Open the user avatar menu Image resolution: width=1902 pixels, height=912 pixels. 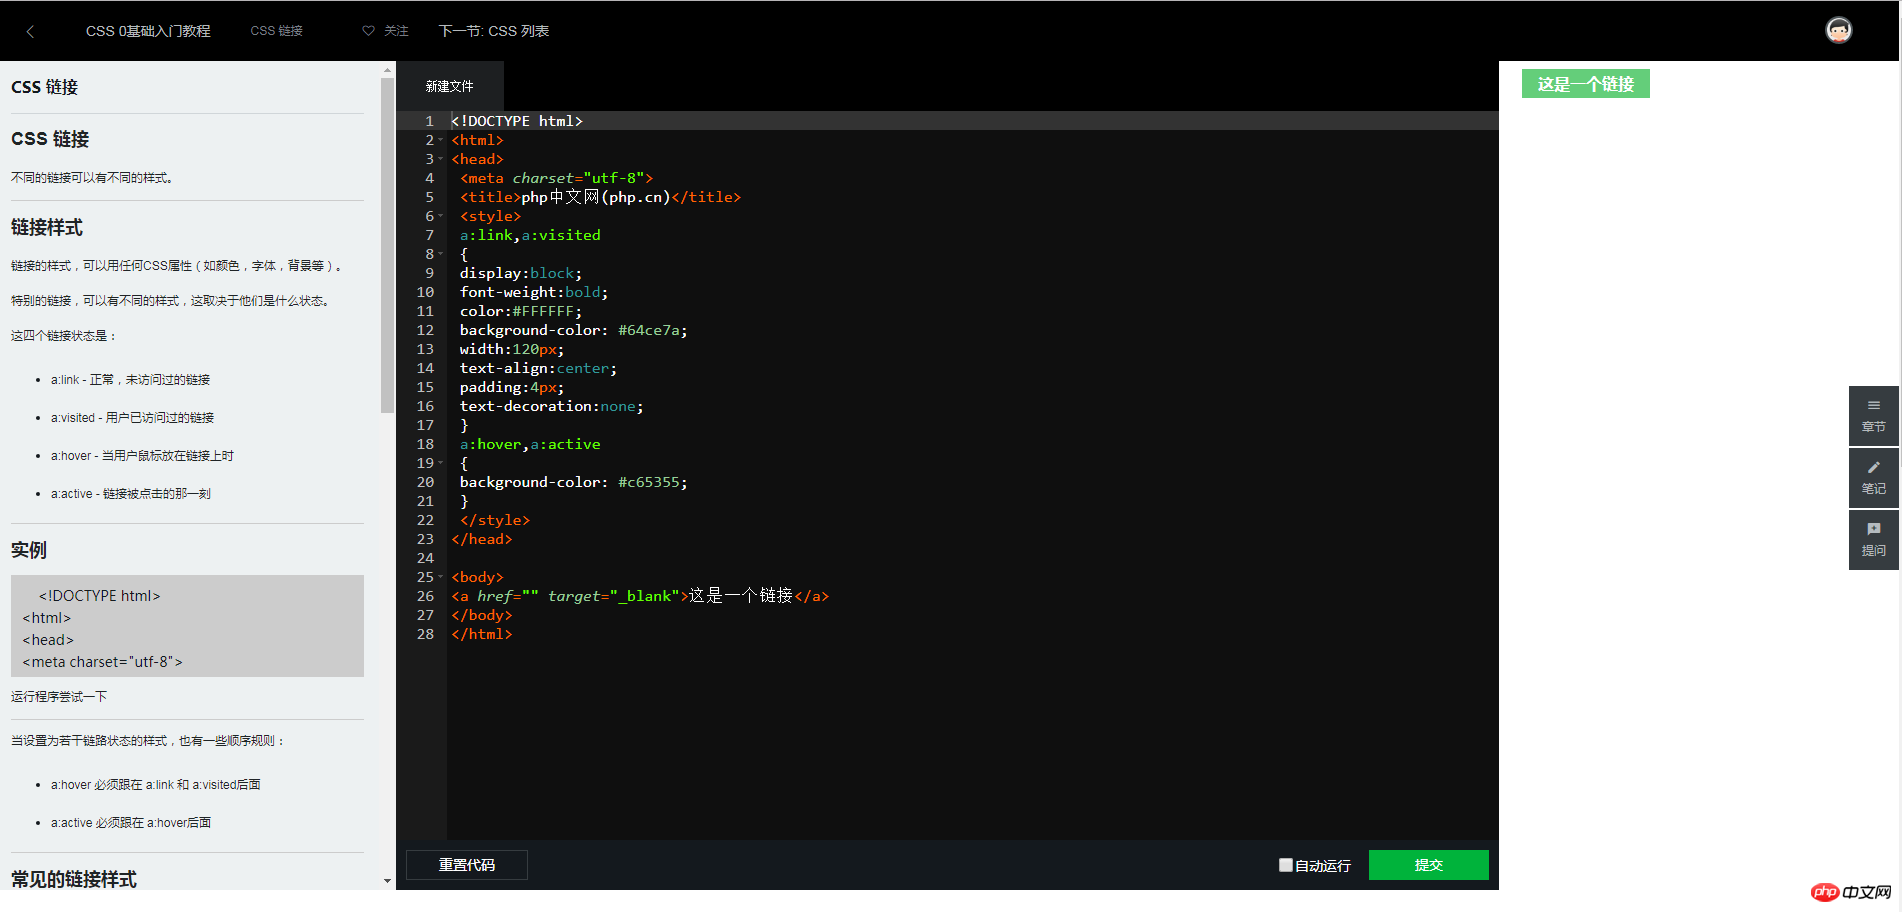click(1838, 30)
